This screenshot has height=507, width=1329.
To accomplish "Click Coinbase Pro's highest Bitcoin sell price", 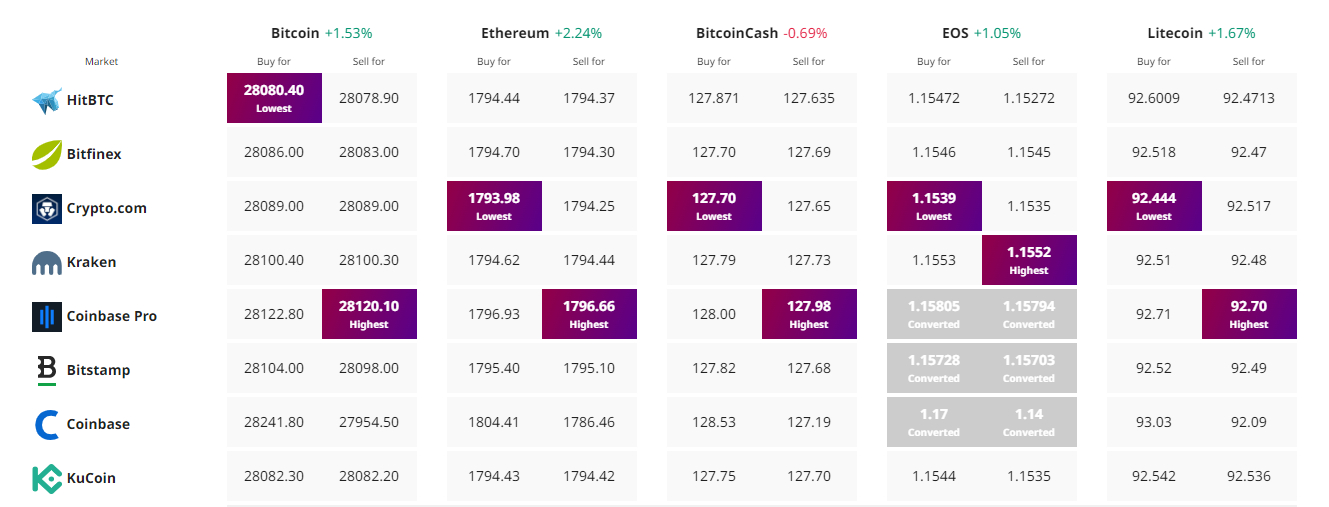I will tap(369, 314).
